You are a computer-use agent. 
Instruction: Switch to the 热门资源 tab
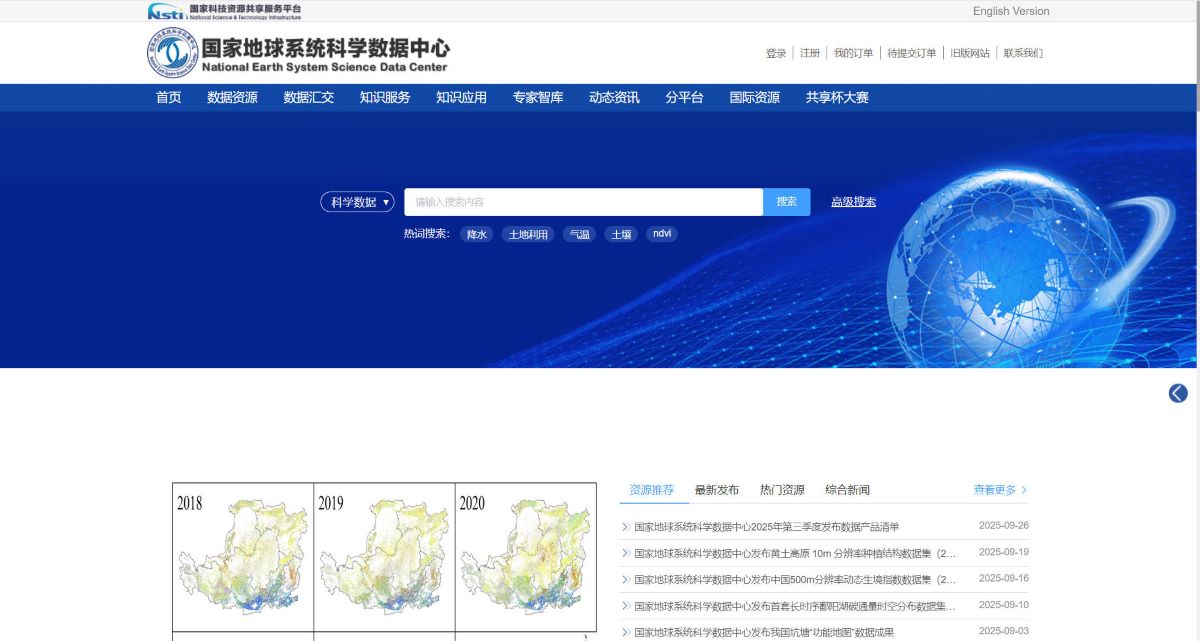[x=782, y=490]
